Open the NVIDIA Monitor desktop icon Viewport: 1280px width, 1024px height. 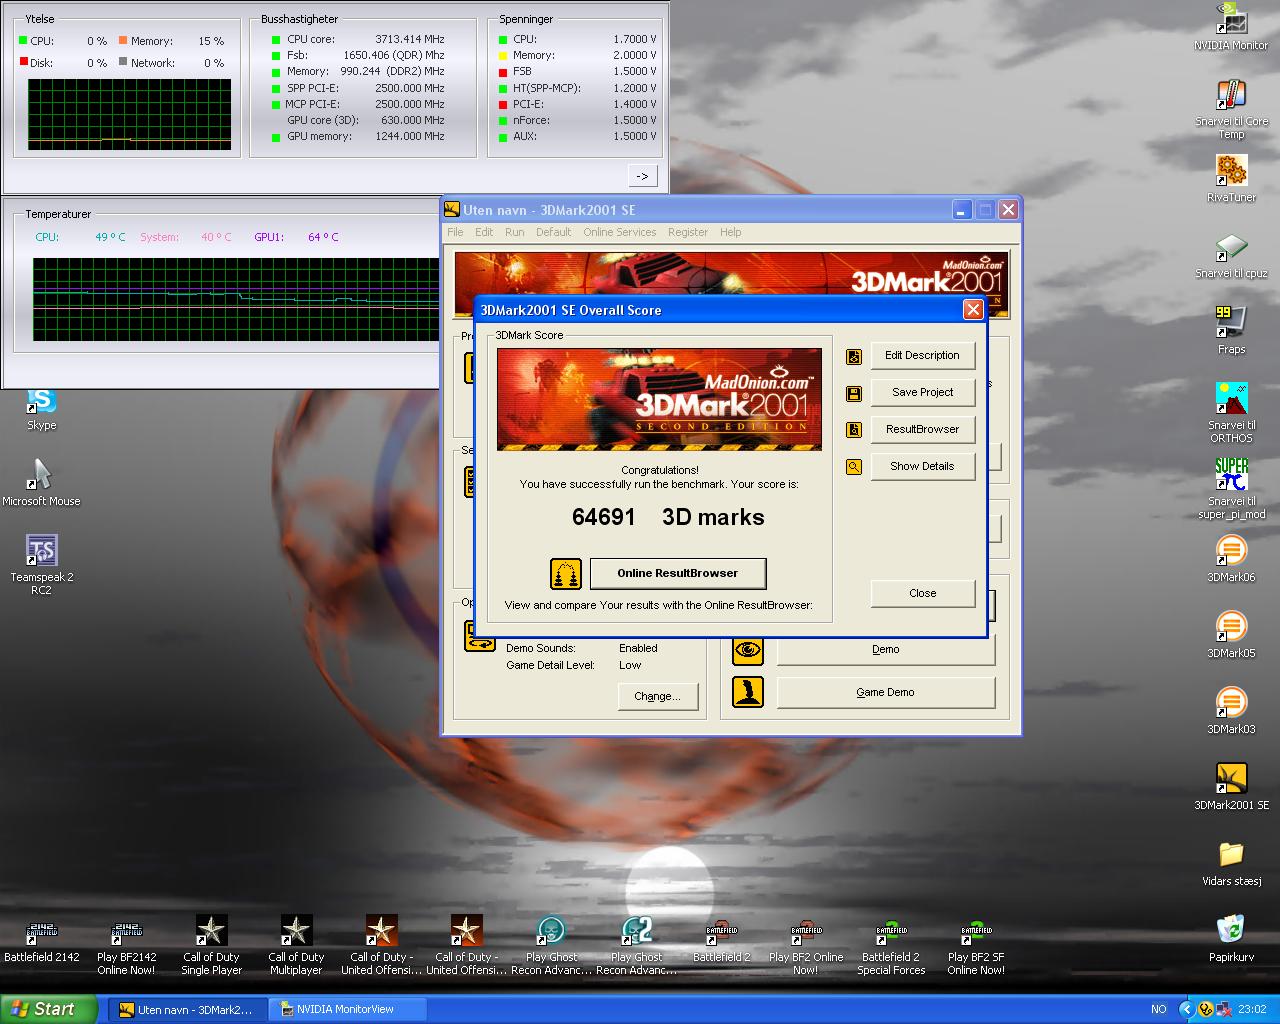[1231, 20]
